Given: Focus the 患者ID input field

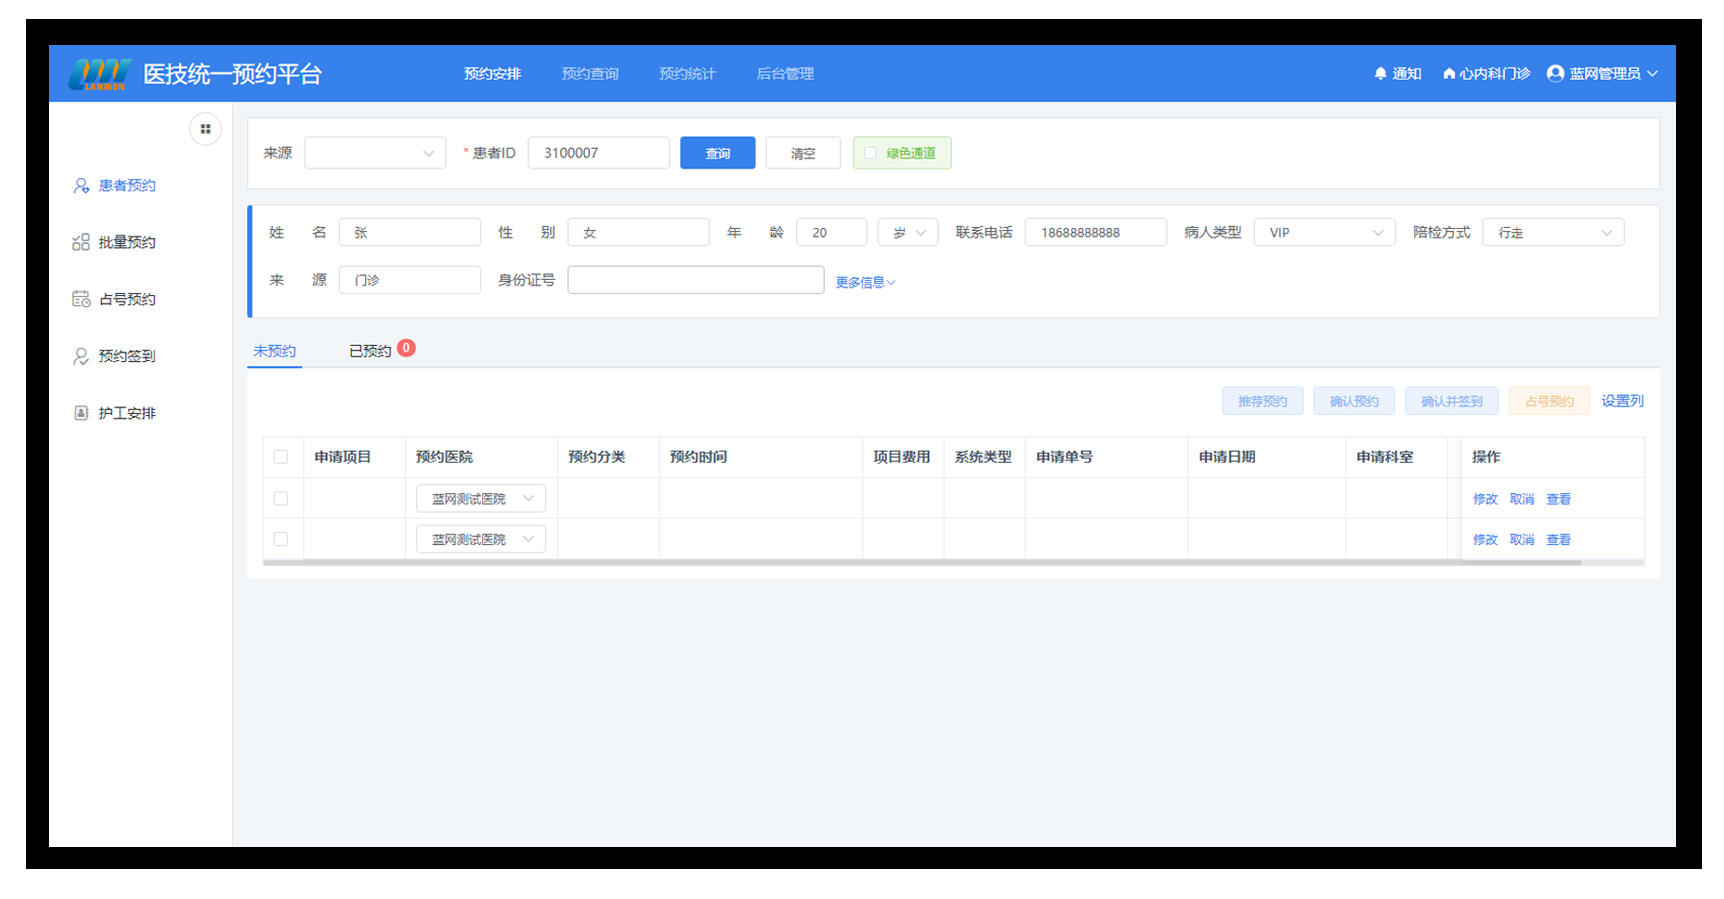Looking at the screenshot, I should point(599,153).
